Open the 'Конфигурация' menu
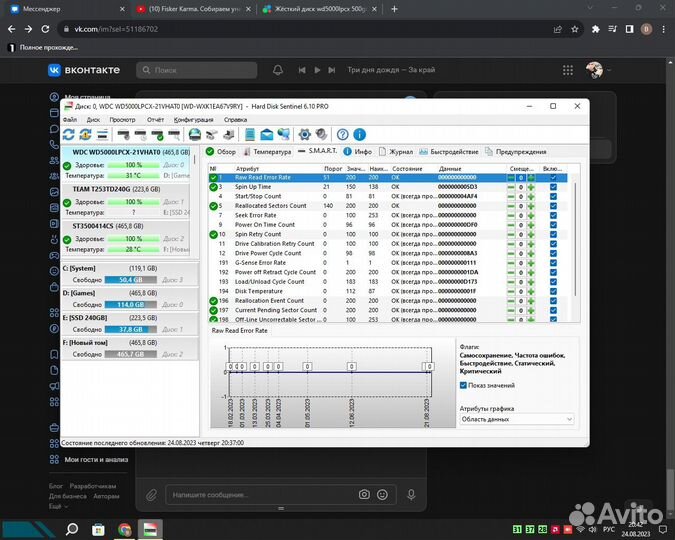The width and height of the screenshot is (675, 540). tap(193, 119)
